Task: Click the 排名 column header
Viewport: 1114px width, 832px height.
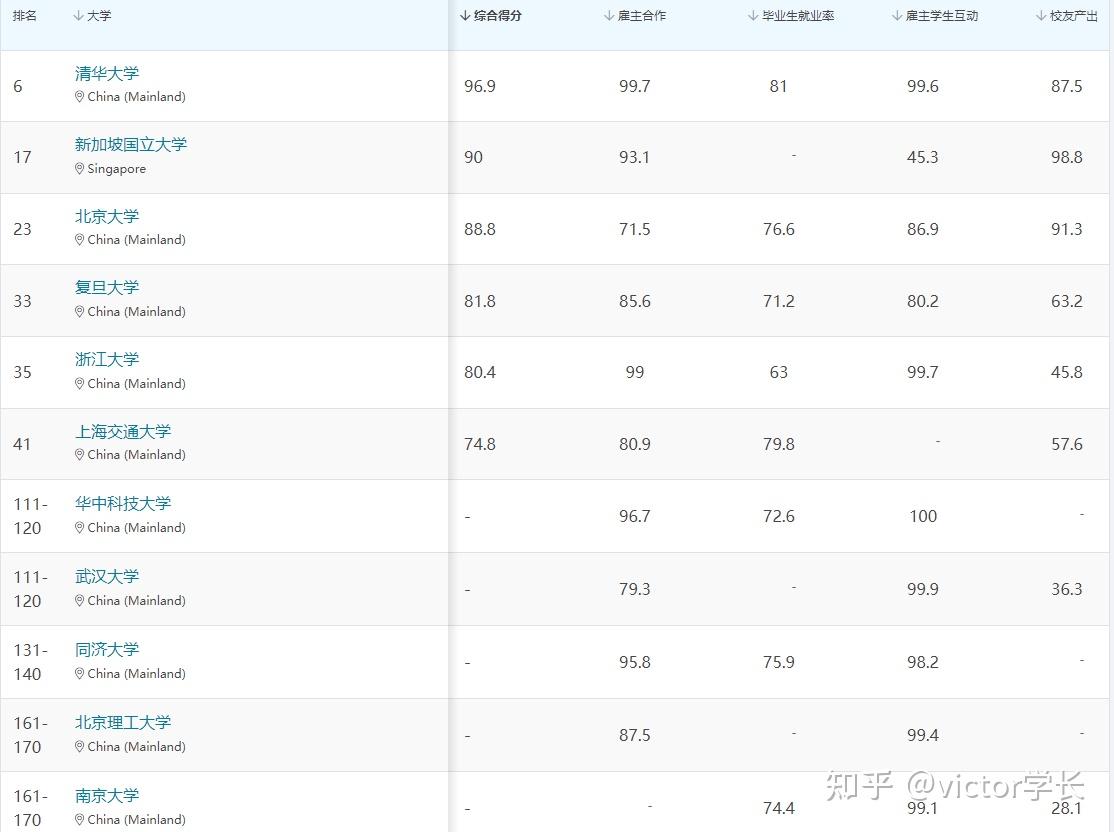Action: (25, 16)
